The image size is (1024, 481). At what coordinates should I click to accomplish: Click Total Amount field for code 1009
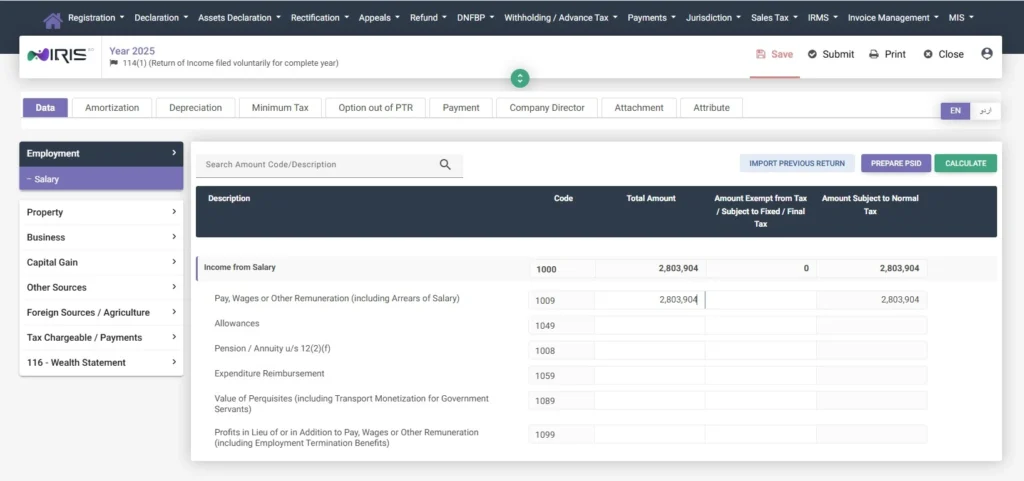650,300
